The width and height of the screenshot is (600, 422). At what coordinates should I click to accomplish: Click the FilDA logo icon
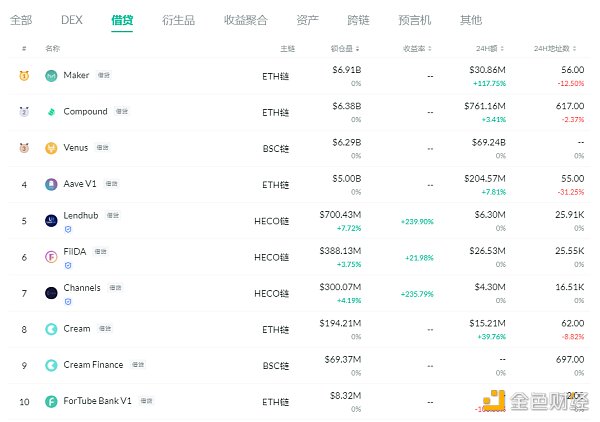(51, 256)
